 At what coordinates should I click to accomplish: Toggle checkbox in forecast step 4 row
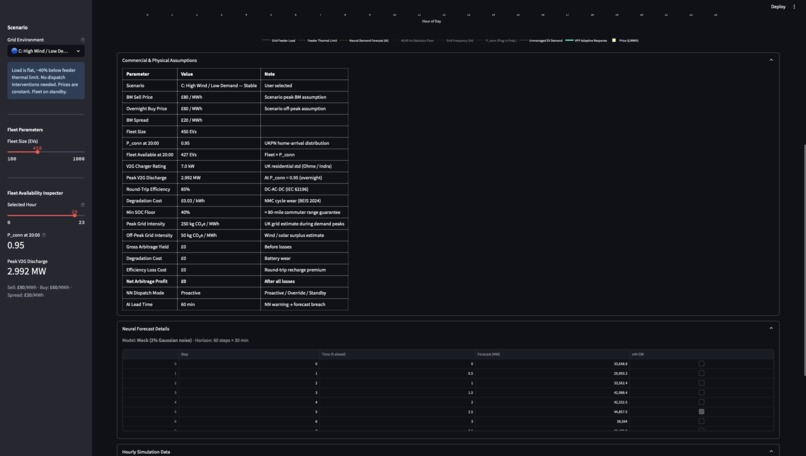(x=701, y=402)
